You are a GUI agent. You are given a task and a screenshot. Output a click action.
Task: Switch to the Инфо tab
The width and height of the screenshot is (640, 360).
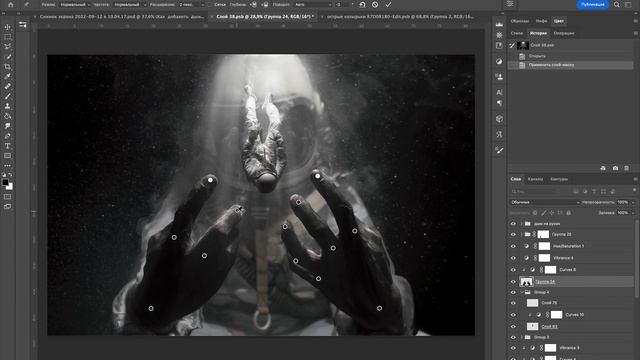pyautogui.click(x=541, y=21)
